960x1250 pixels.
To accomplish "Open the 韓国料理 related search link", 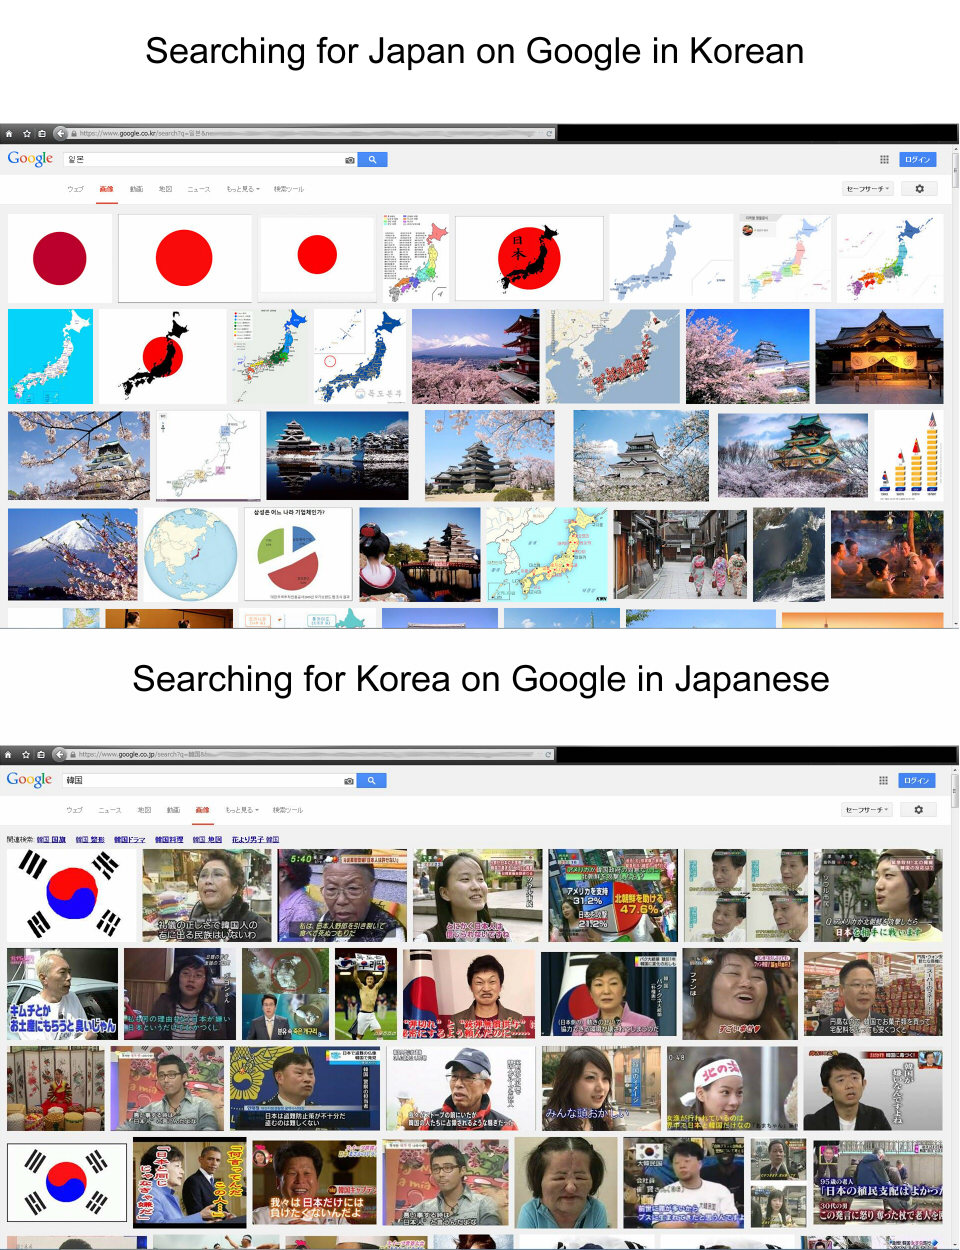I will pos(169,840).
